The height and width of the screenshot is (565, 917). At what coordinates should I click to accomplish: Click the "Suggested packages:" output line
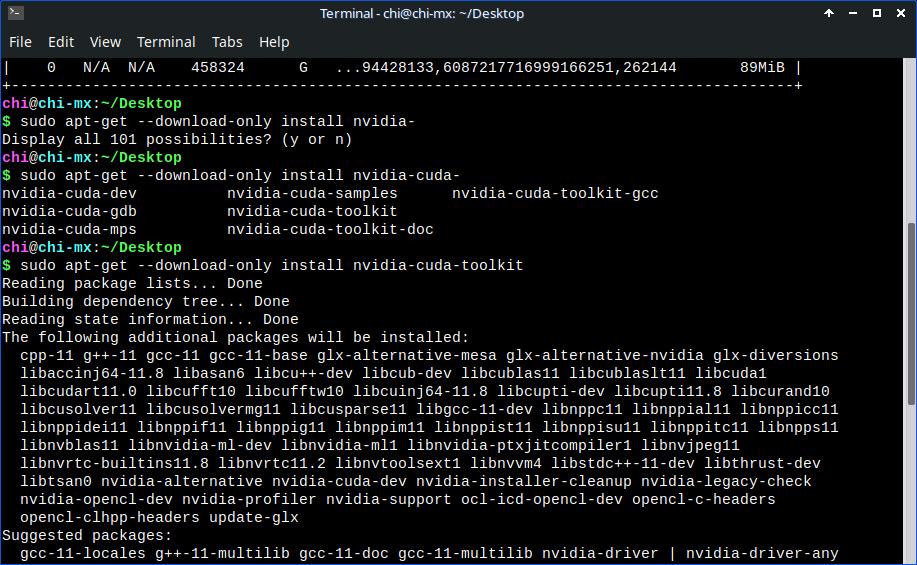[x=87, y=535]
